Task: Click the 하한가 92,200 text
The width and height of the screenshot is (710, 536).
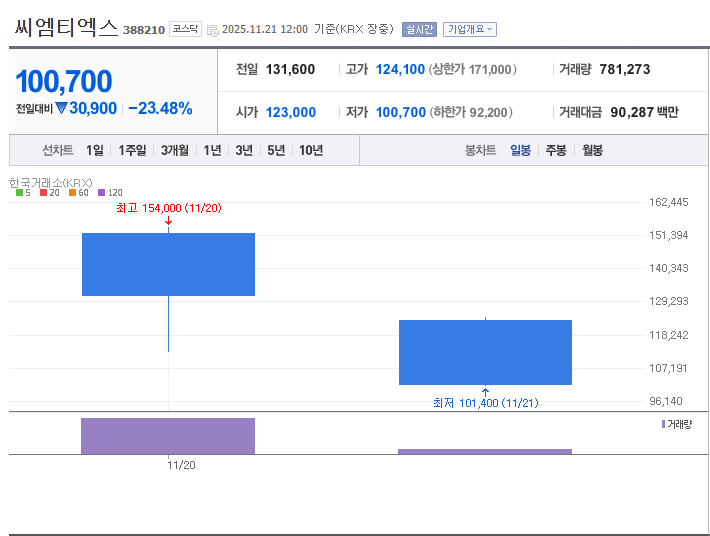Action: 471,112
